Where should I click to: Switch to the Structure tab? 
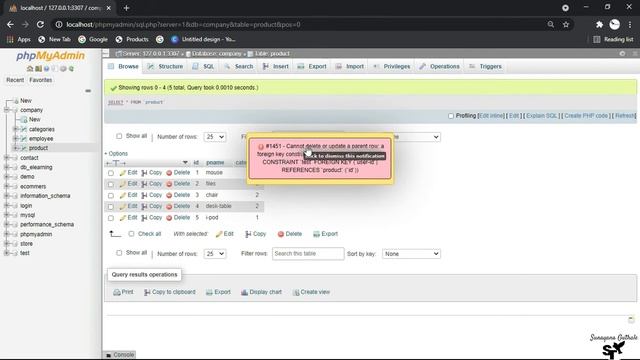pos(165,67)
